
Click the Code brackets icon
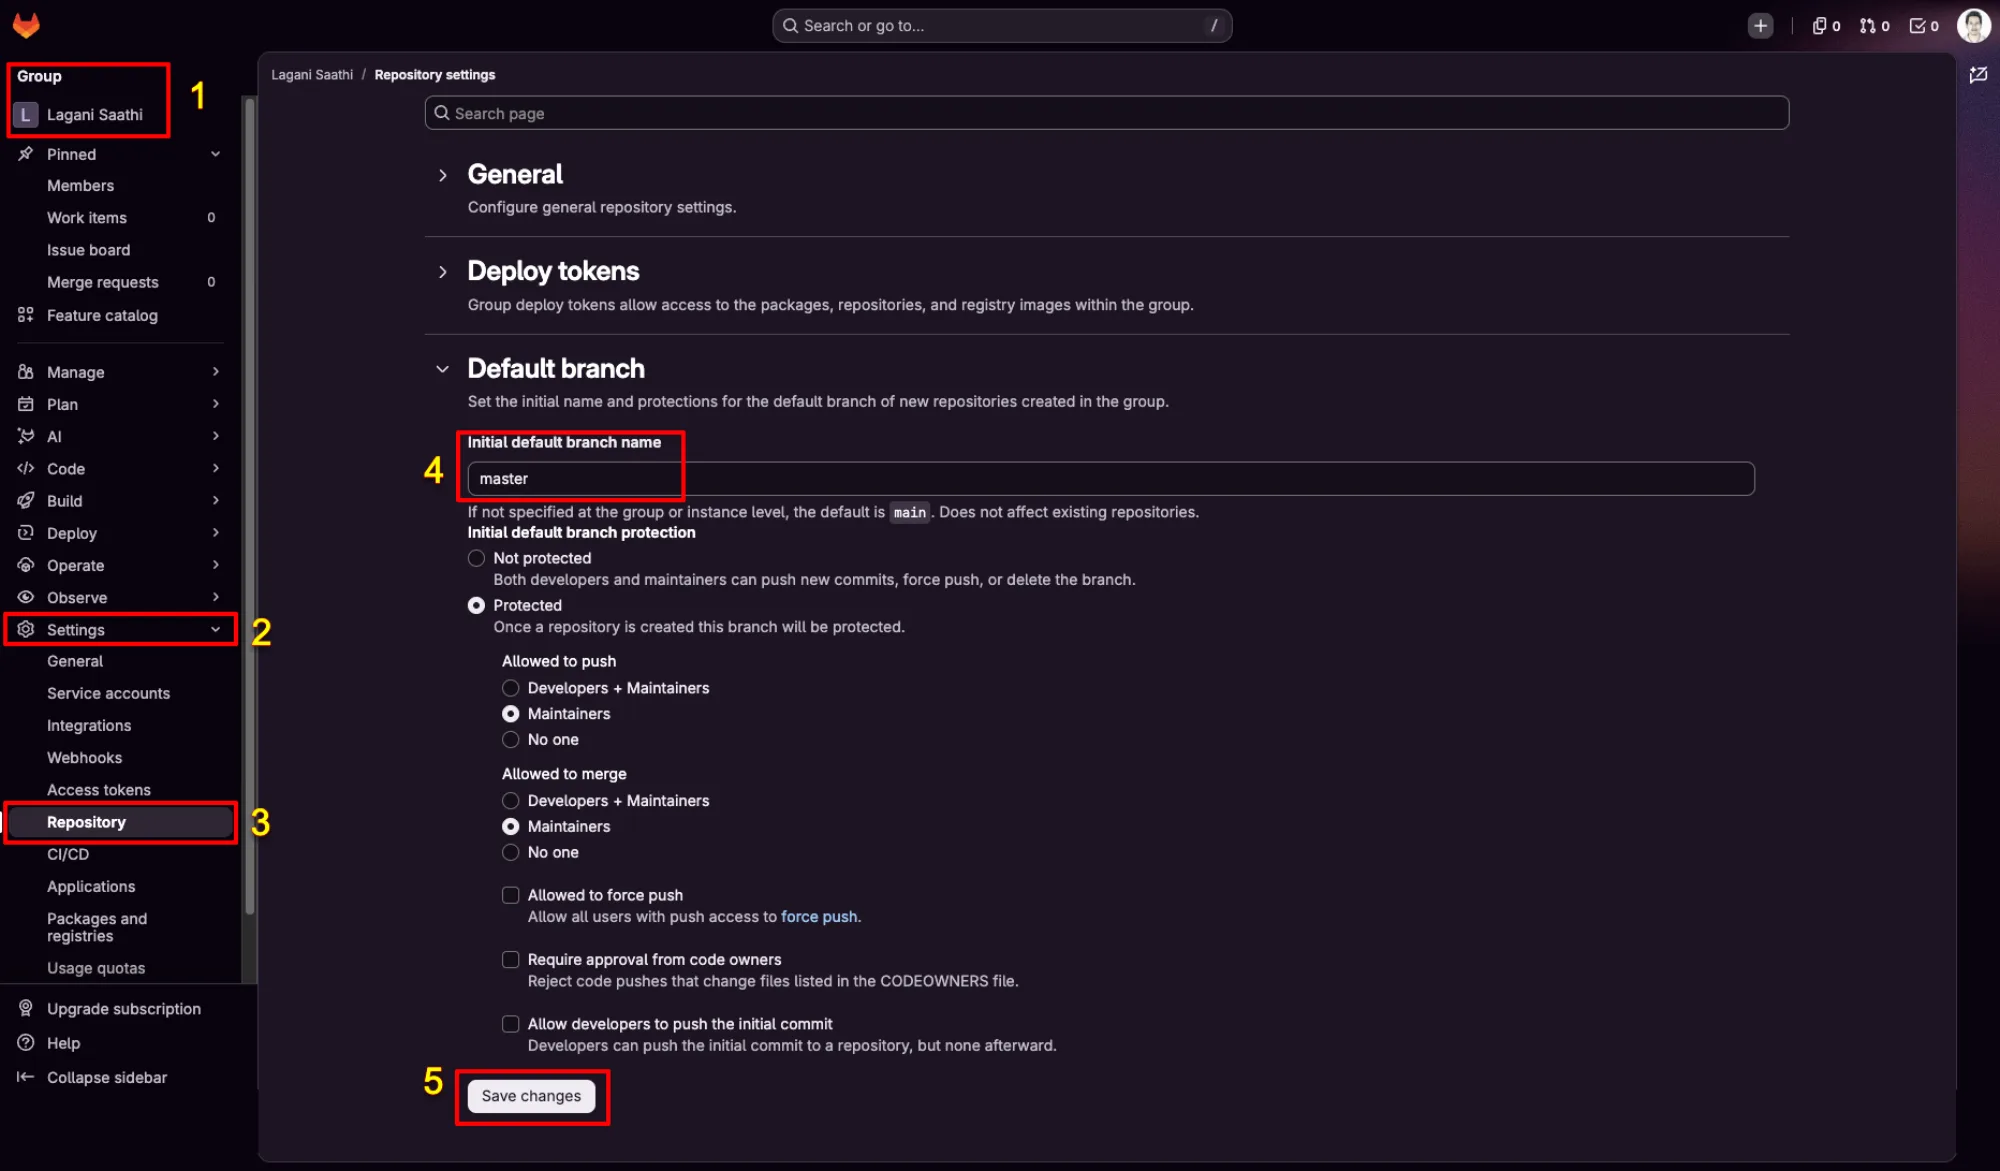coord(26,468)
